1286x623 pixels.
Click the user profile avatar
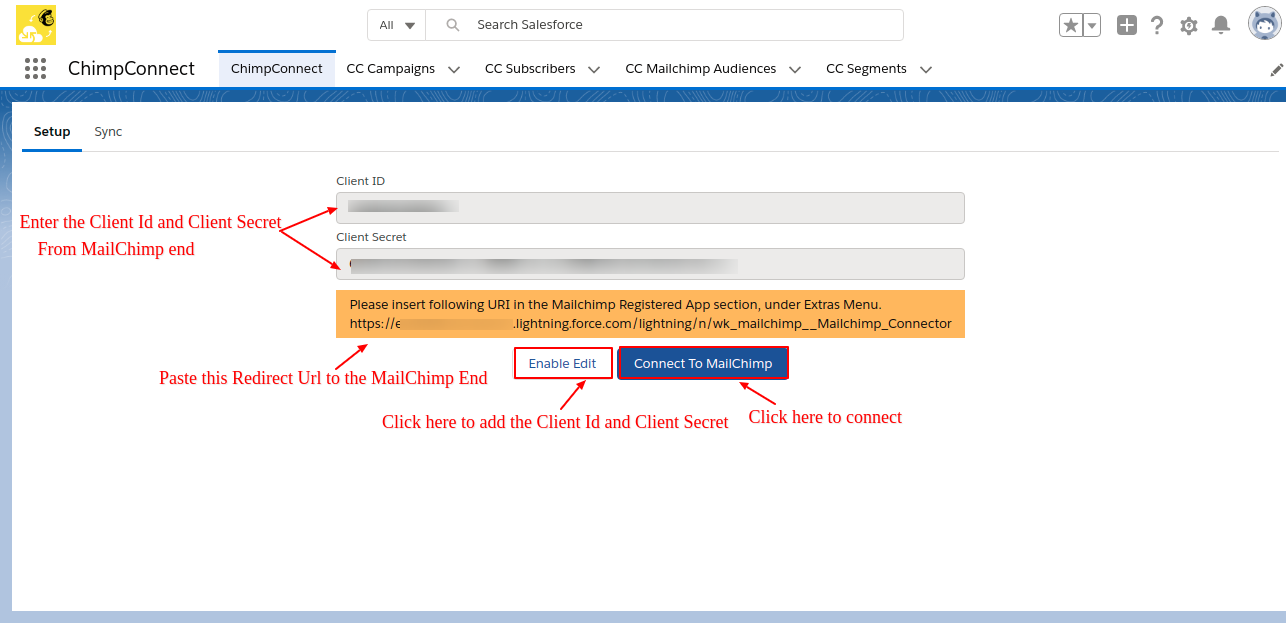1264,24
